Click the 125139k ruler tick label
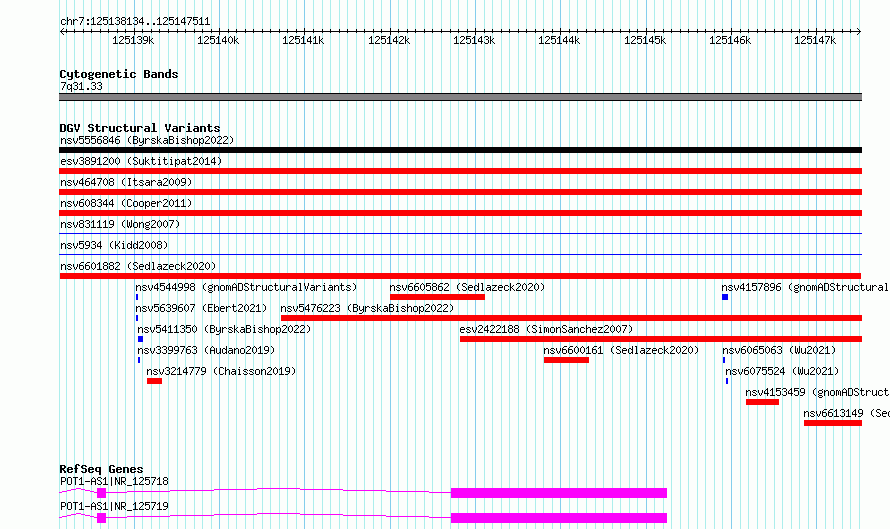 tap(133, 40)
